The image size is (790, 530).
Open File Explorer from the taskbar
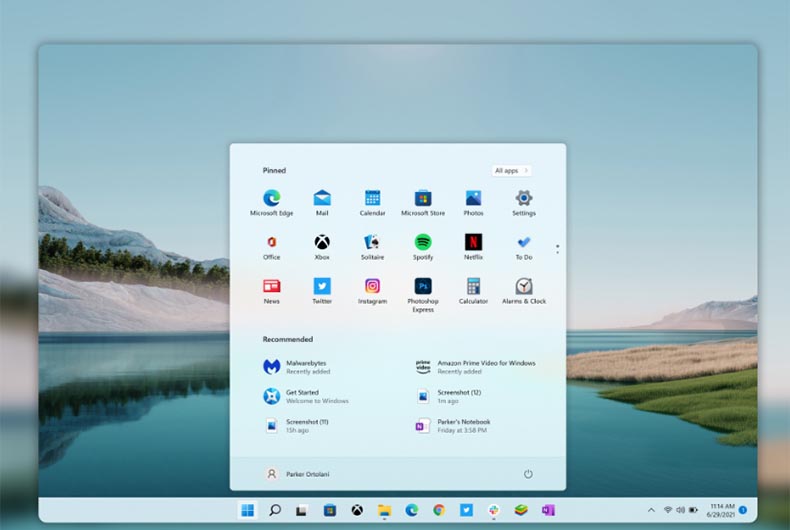click(x=384, y=510)
